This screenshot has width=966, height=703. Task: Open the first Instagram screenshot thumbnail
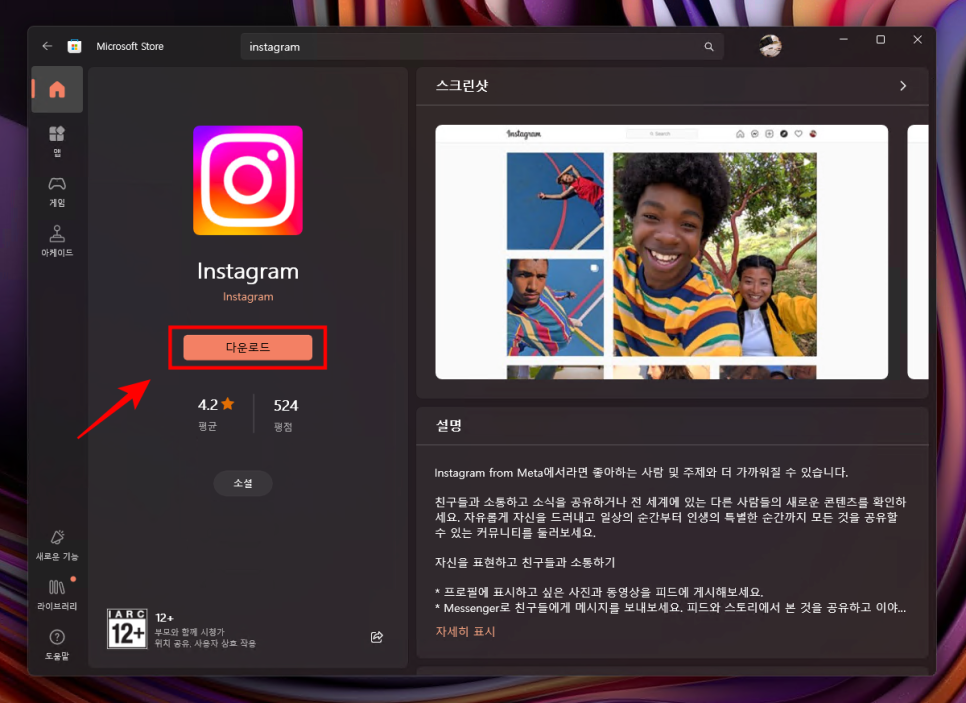(662, 252)
